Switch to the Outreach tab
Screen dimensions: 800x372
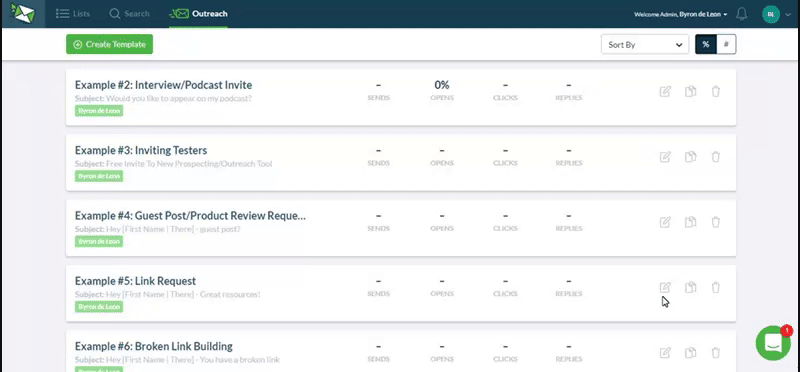198,14
